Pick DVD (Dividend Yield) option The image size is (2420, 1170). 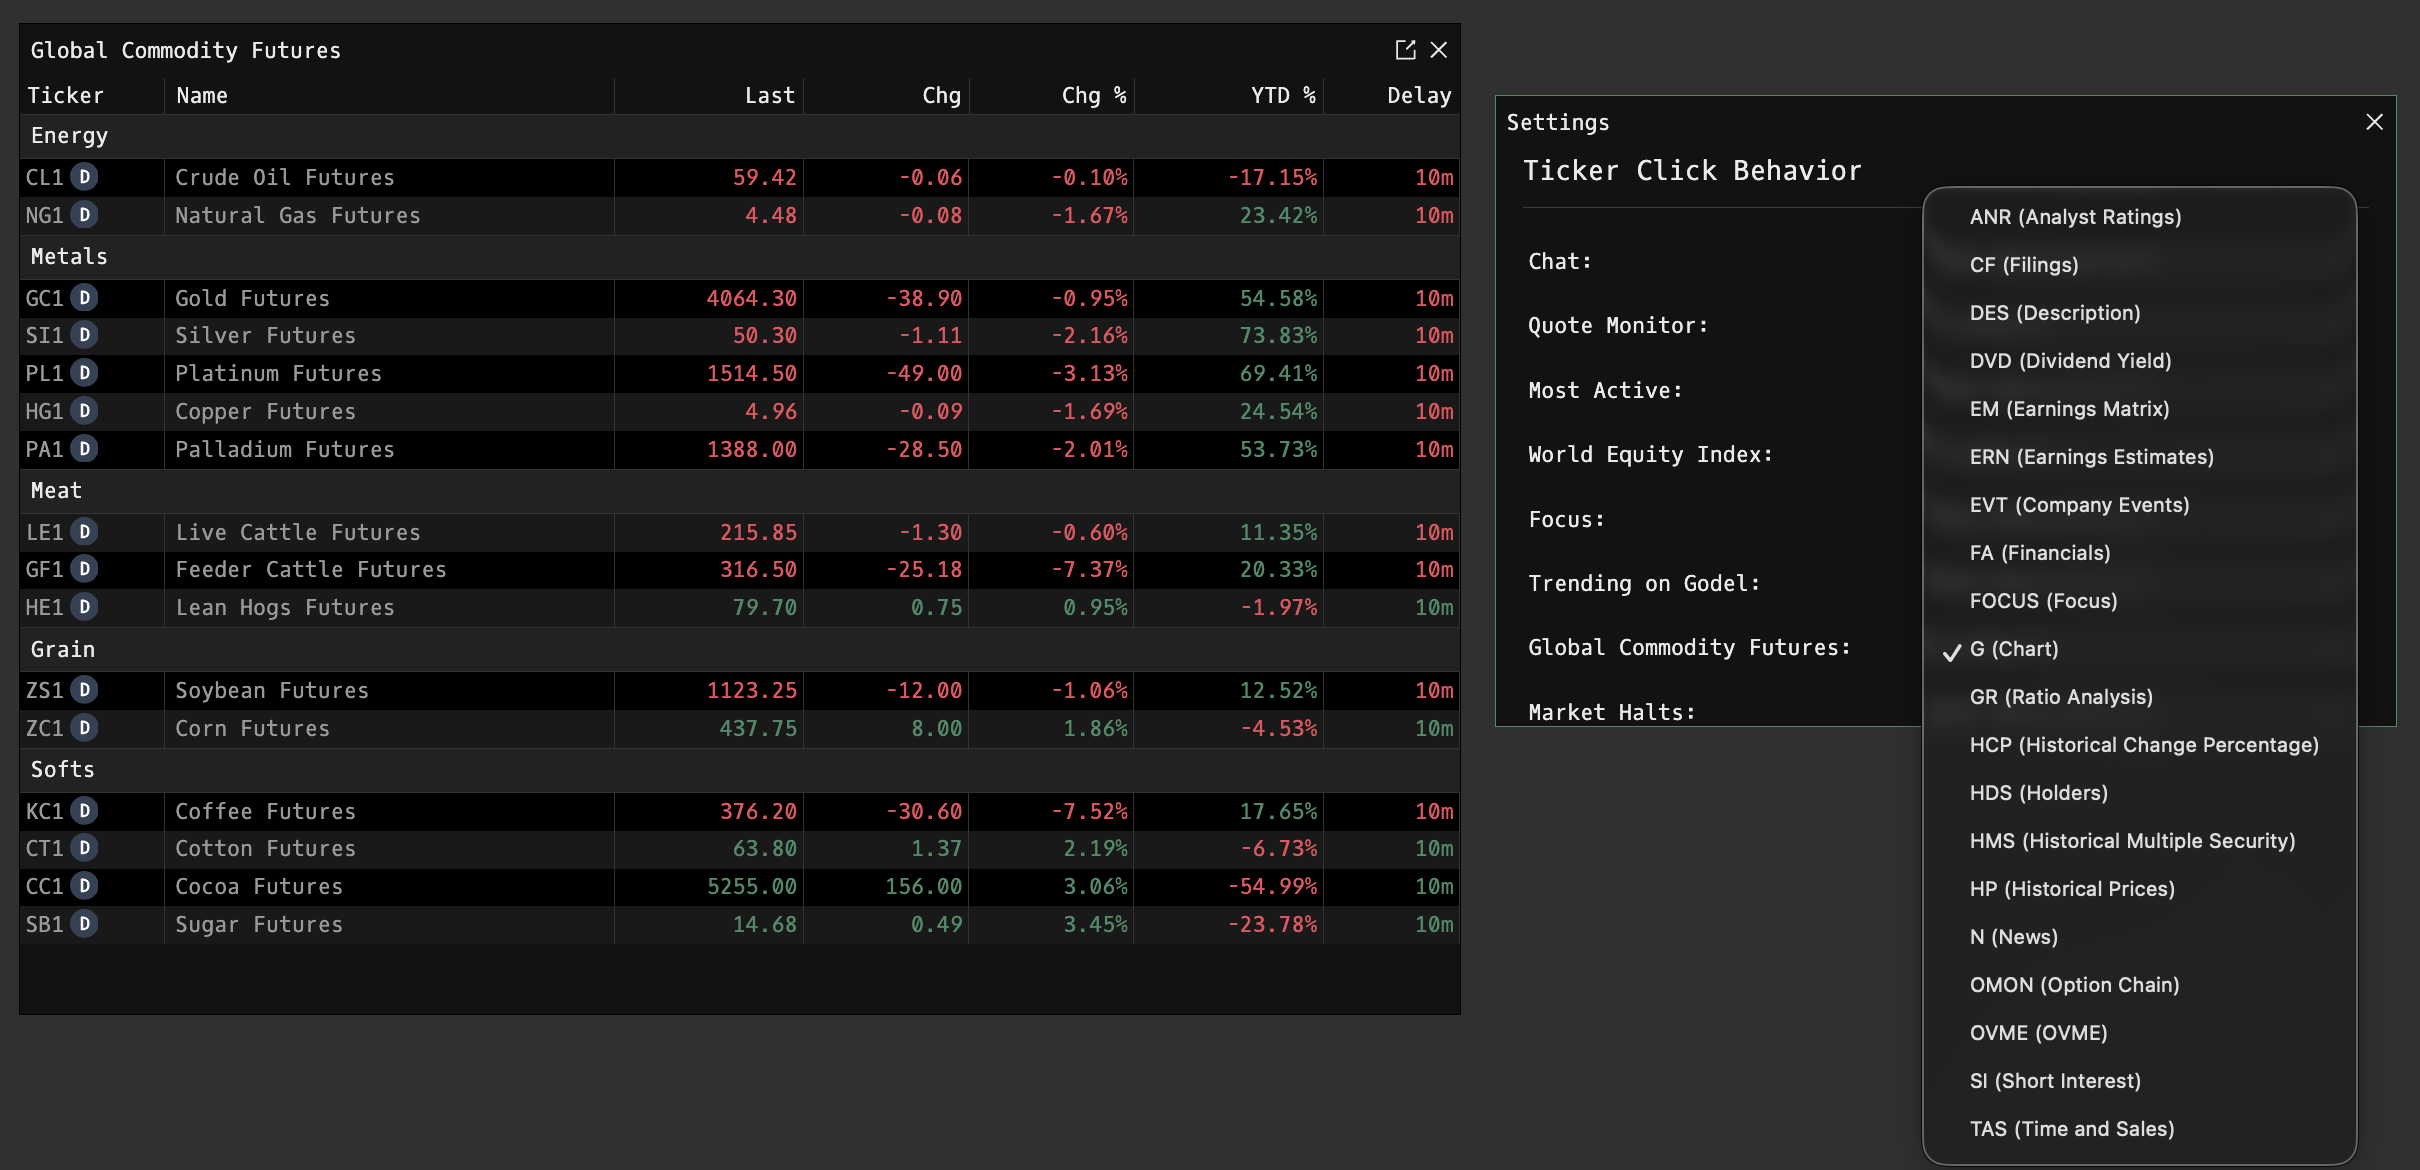(x=2139, y=361)
